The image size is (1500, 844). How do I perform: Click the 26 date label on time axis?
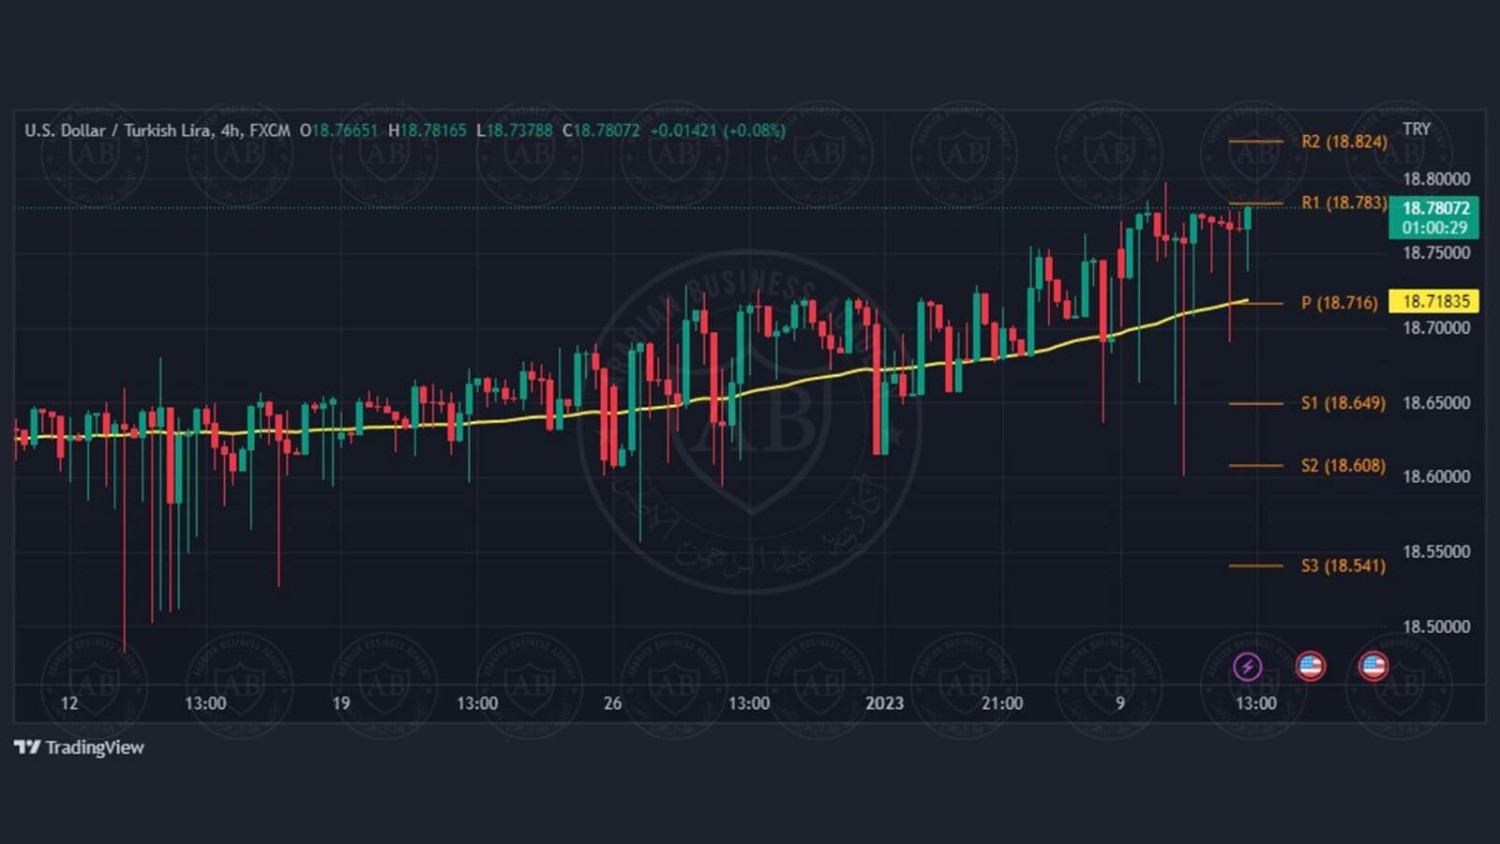click(613, 703)
